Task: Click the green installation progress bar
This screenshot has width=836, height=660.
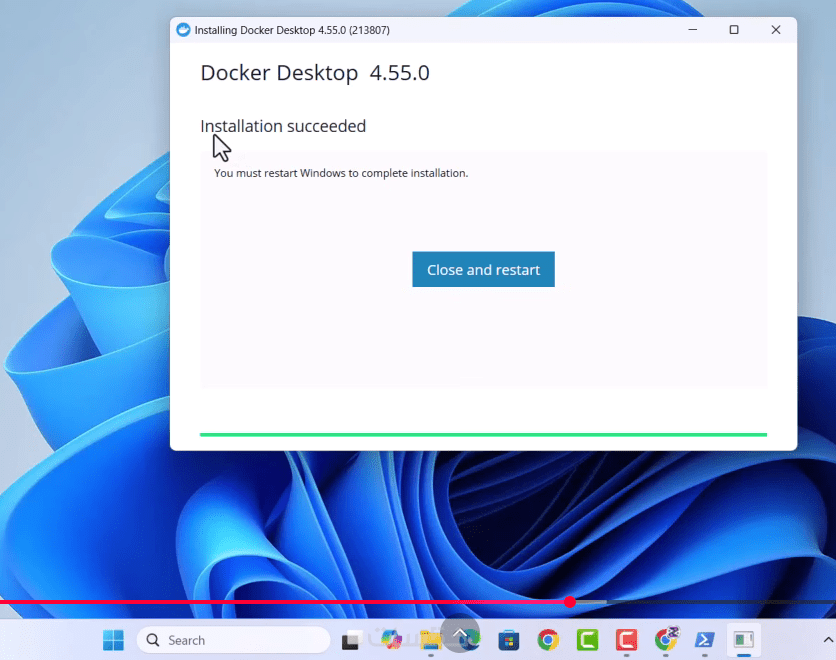Action: (x=483, y=434)
